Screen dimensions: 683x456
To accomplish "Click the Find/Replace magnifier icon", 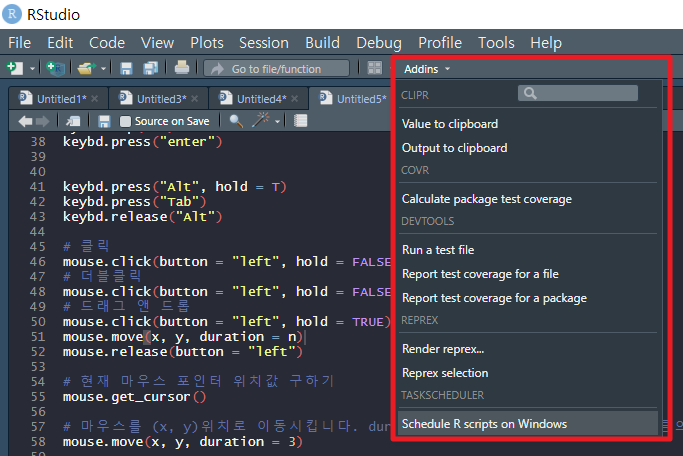I will [x=236, y=121].
